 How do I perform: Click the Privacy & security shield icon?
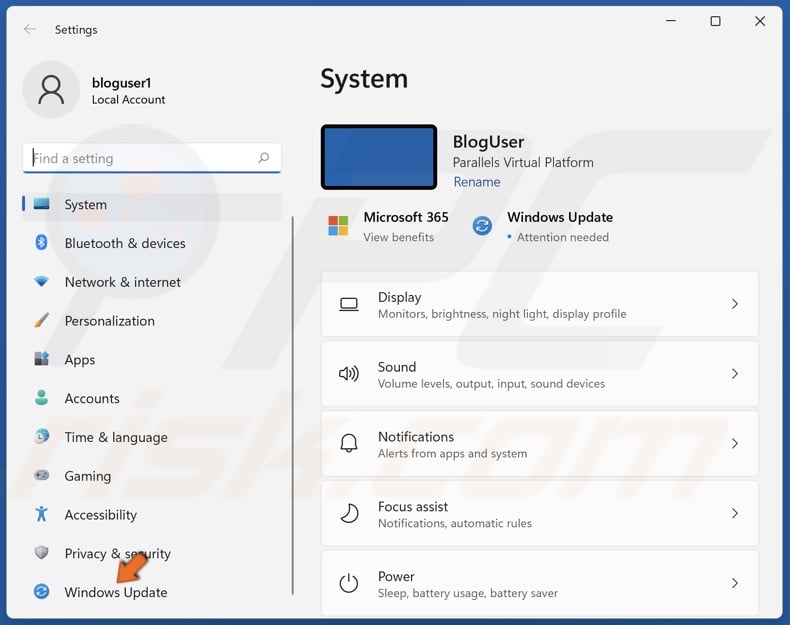point(41,553)
